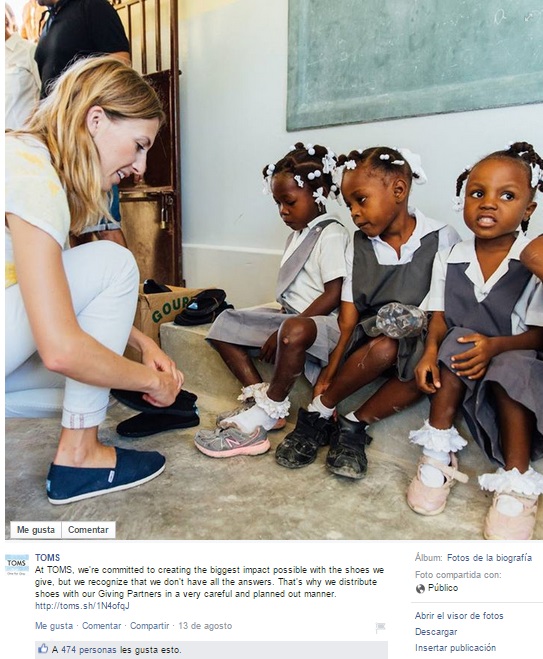Select Abrir el visor de fotos

[459, 616]
